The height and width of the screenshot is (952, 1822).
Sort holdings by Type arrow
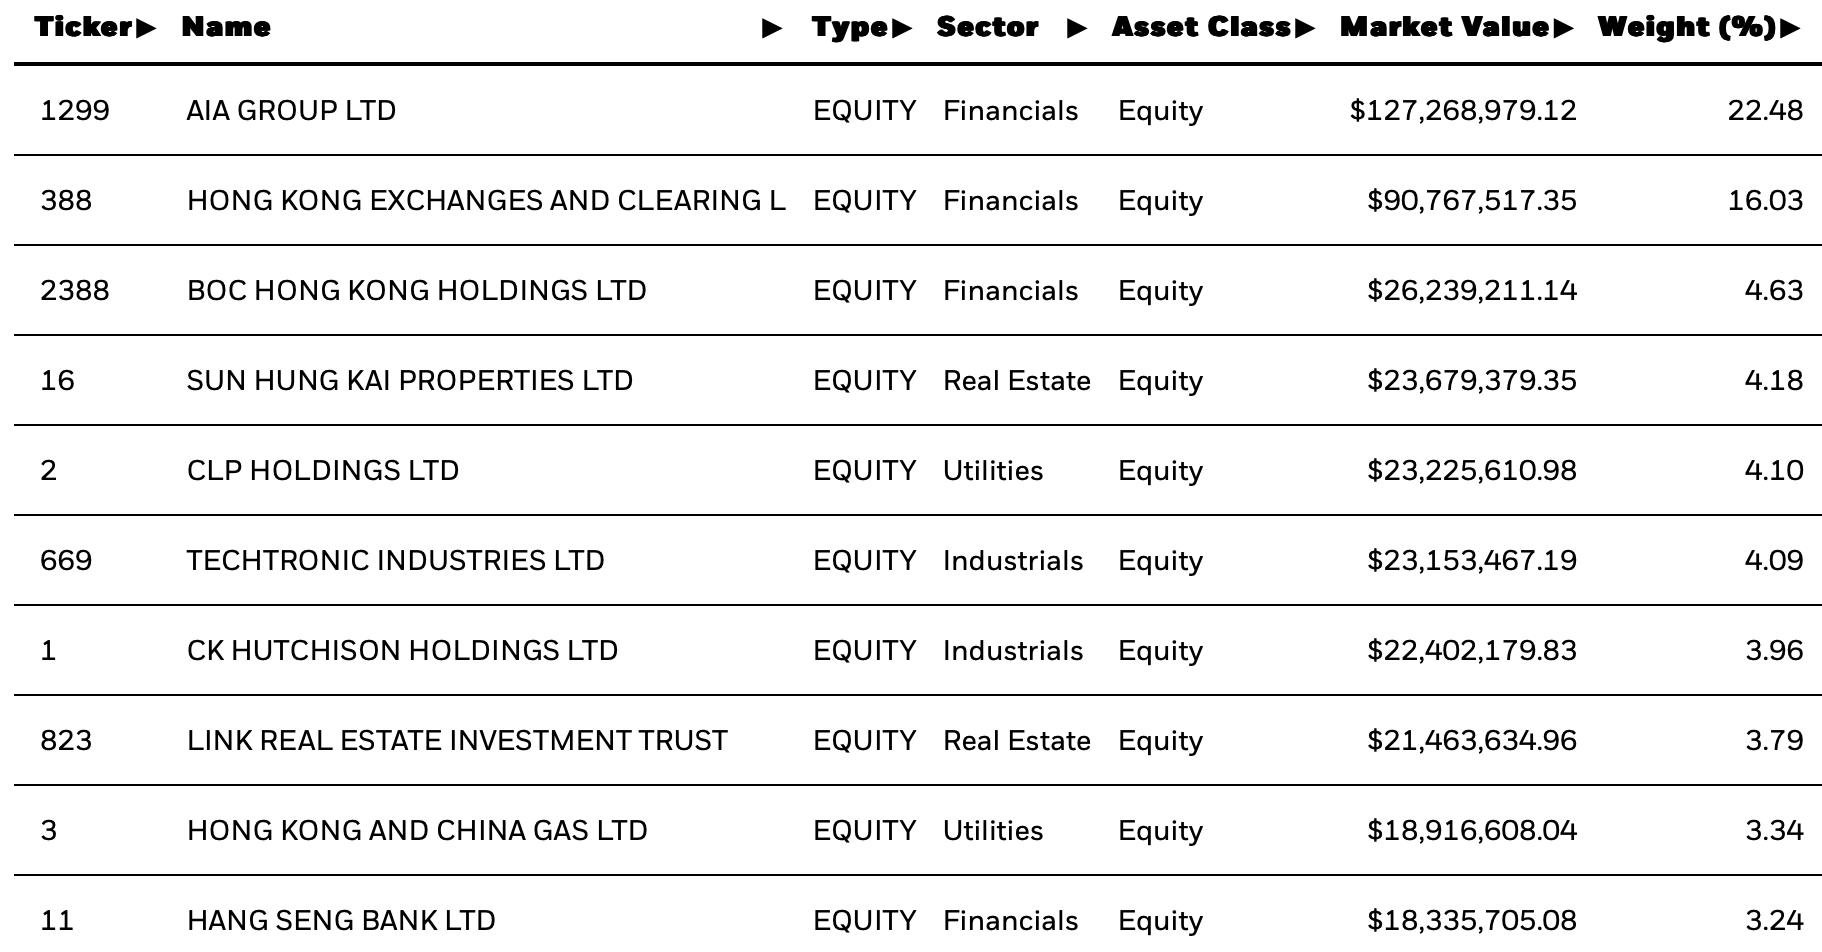pos(902,28)
